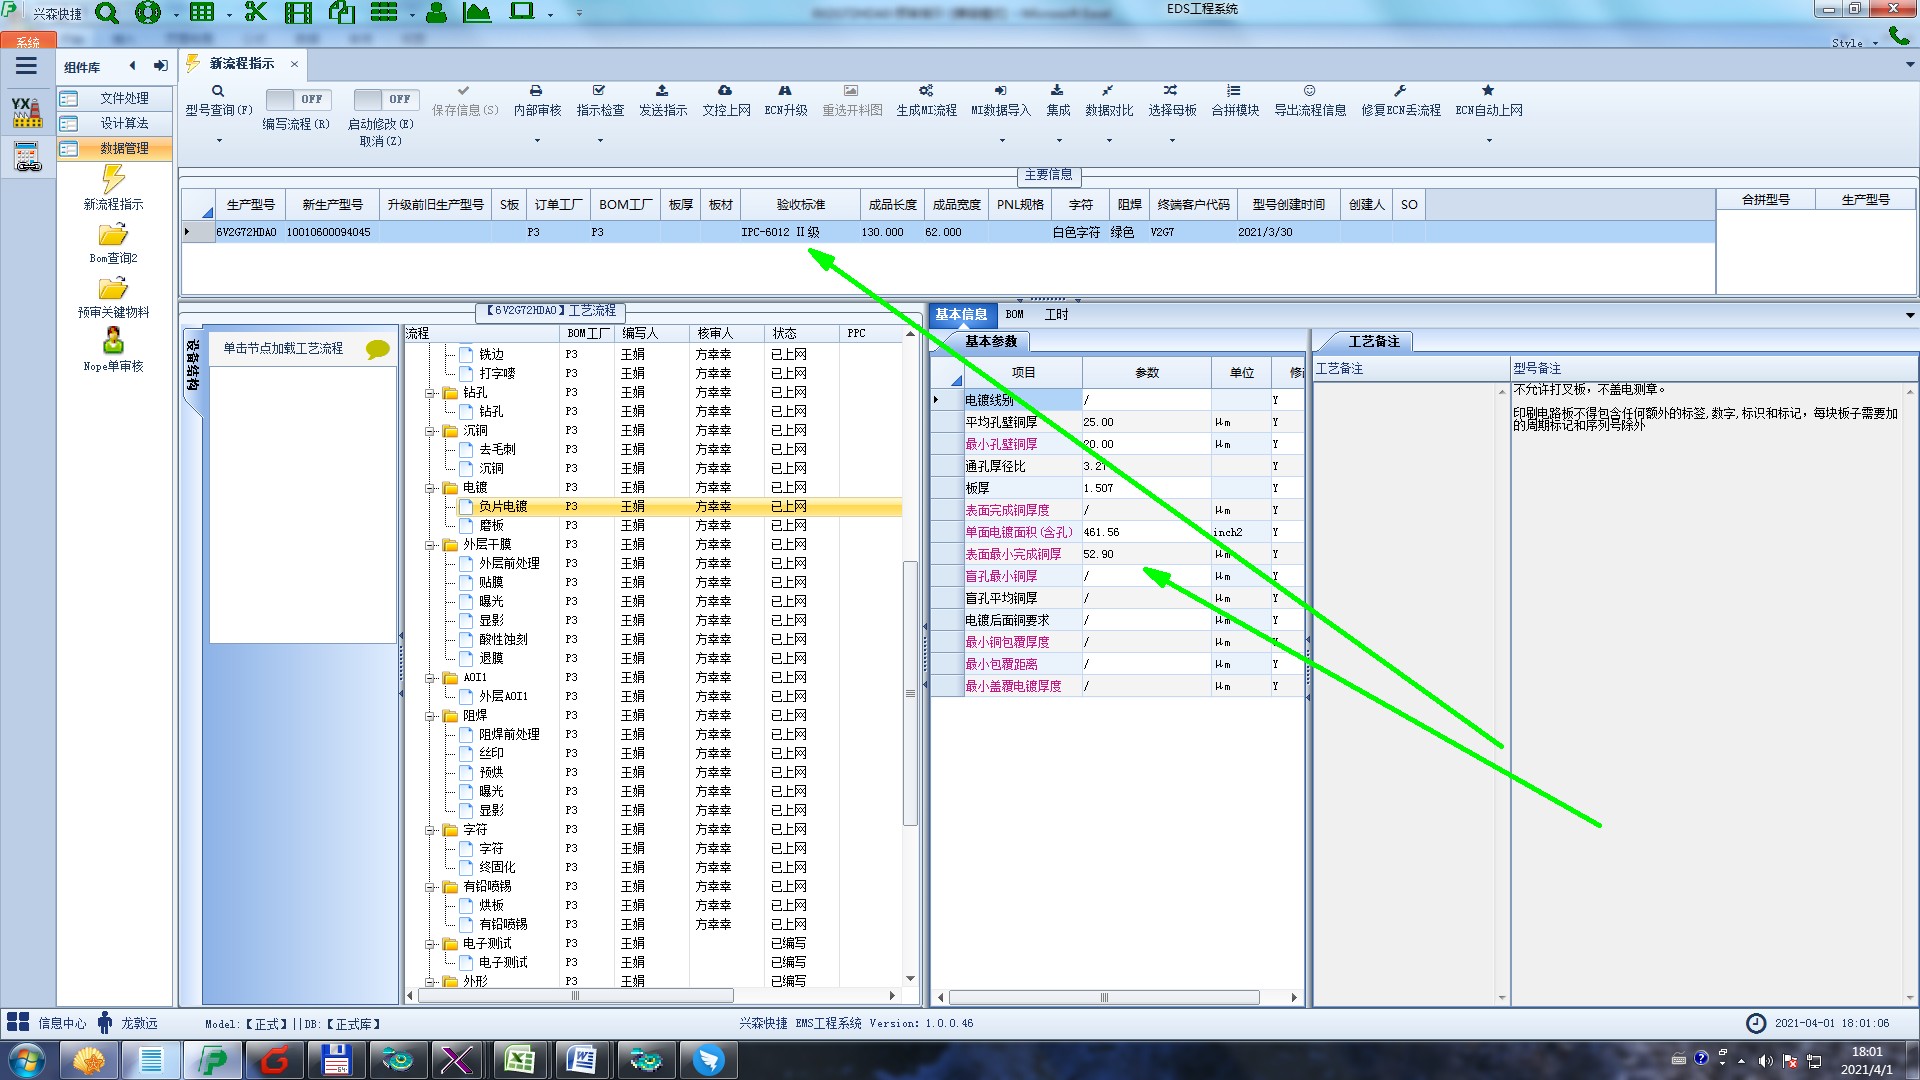The height and width of the screenshot is (1080, 1920).
Task: Click the 型号查询 search icon
Action: [217, 91]
